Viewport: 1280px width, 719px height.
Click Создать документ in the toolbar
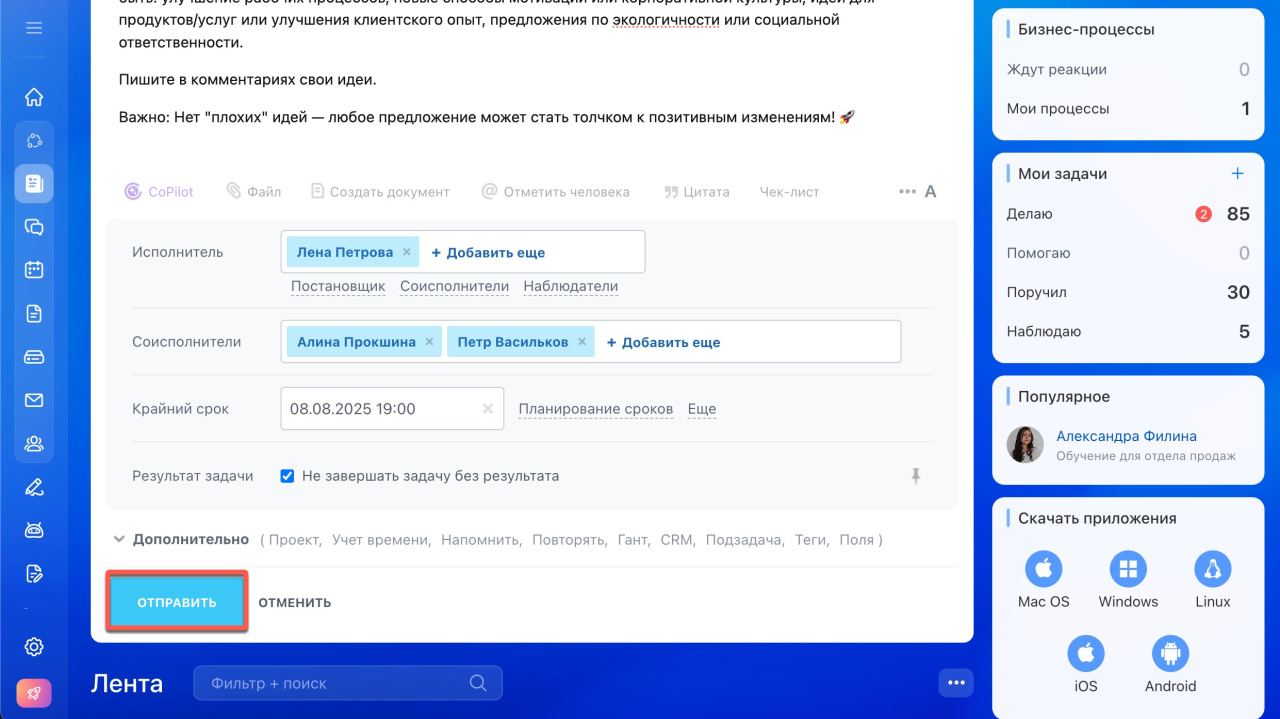[380, 192]
